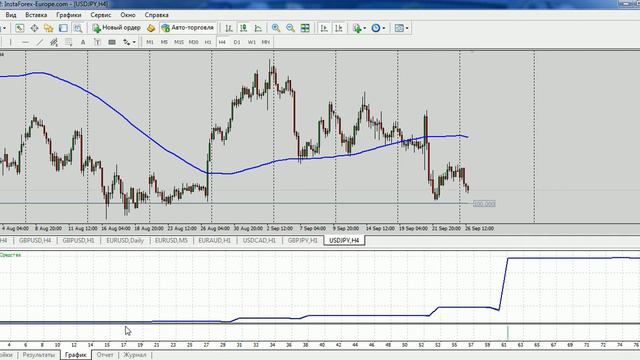Switch to the GBPJPY,H1 chart tab
This screenshot has width=640, height=360.
click(x=302, y=240)
